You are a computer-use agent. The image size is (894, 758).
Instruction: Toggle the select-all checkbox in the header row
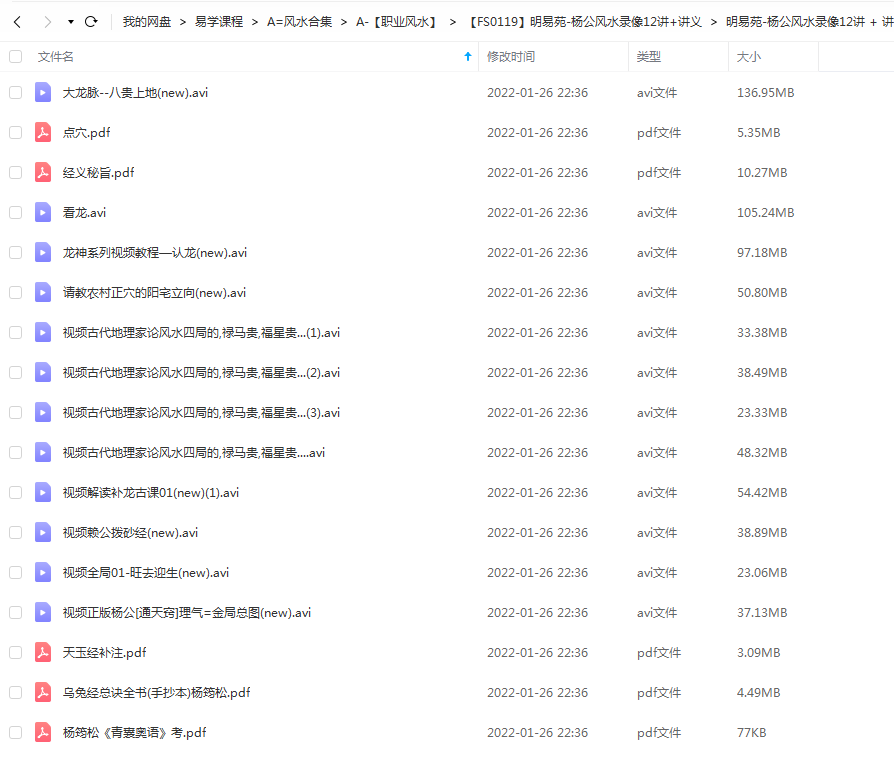15,56
